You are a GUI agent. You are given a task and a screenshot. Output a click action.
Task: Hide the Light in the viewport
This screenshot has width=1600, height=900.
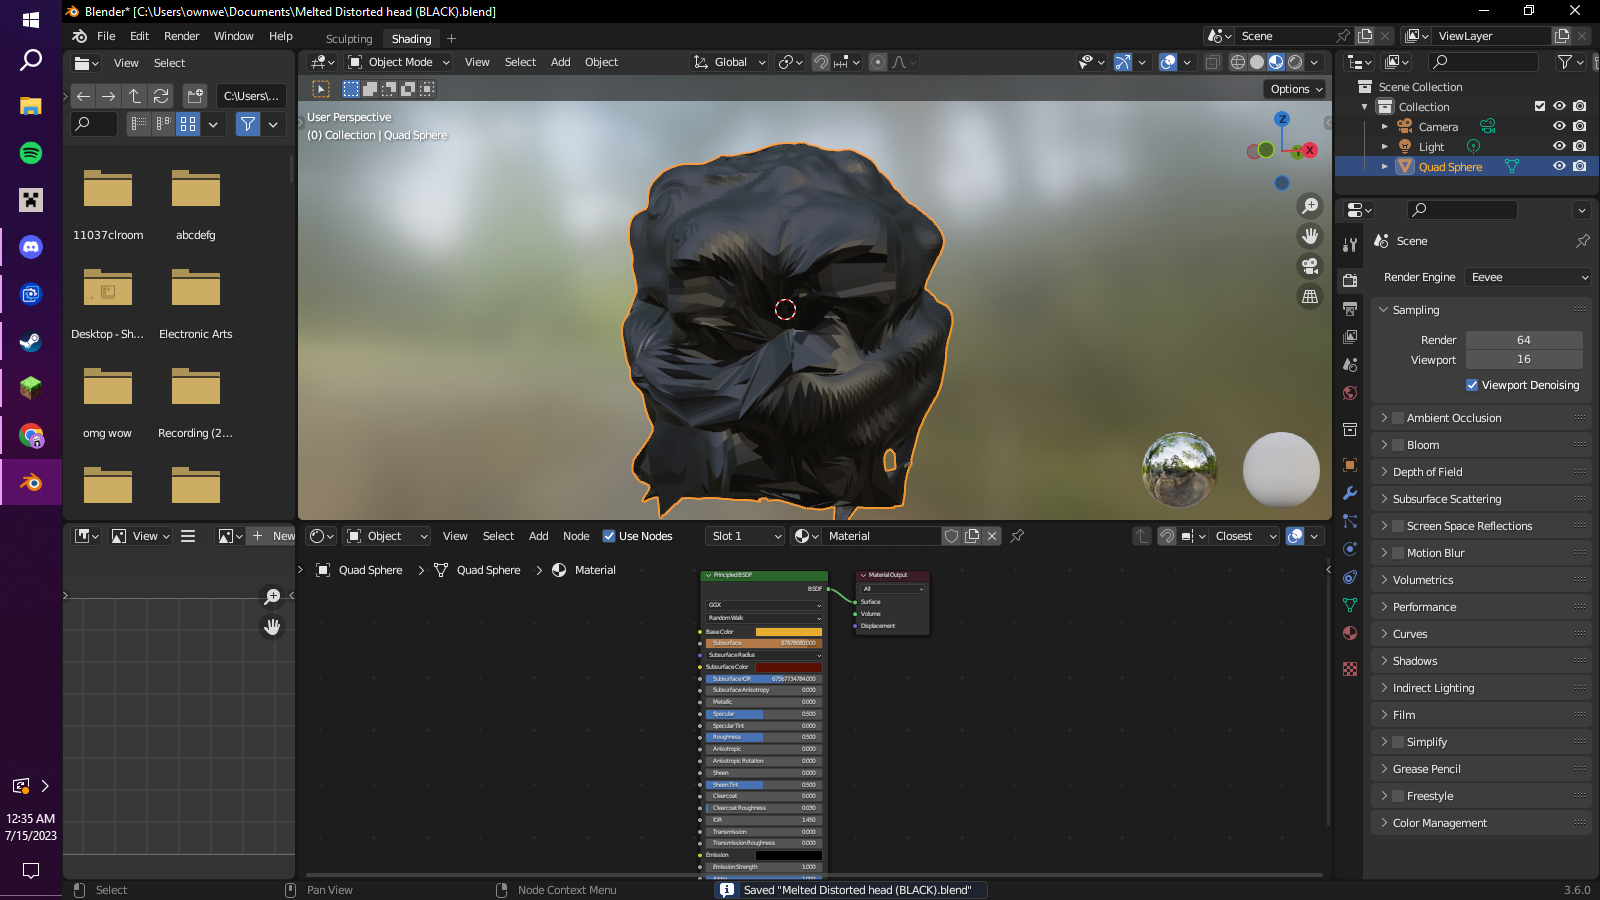click(x=1559, y=146)
